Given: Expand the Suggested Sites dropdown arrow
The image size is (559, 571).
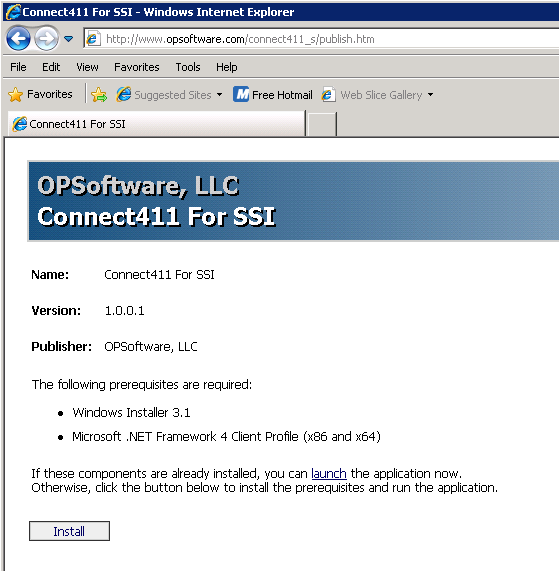Looking at the screenshot, I should tap(220, 95).
